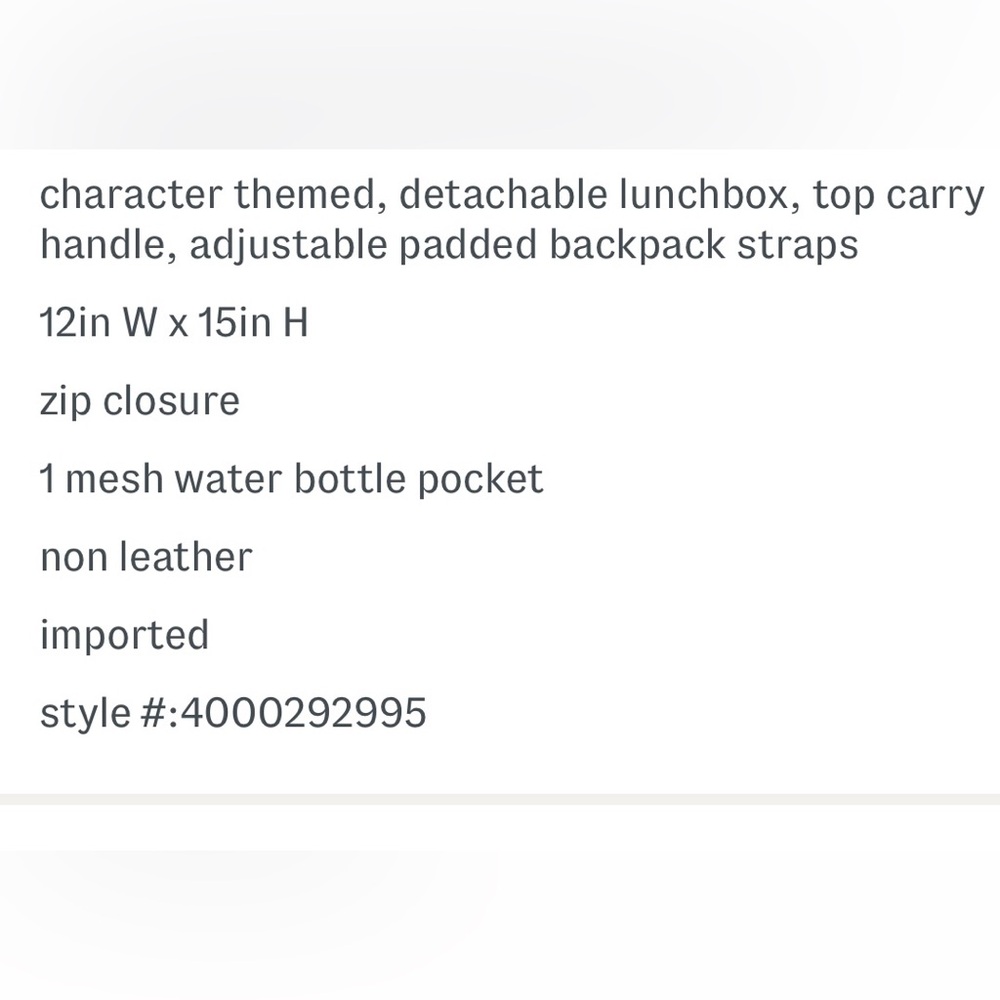Click the word 'pocket' in mesh pocket line
Image resolution: width=1000 pixels, height=1000 pixels.
[x=481, y=479]
